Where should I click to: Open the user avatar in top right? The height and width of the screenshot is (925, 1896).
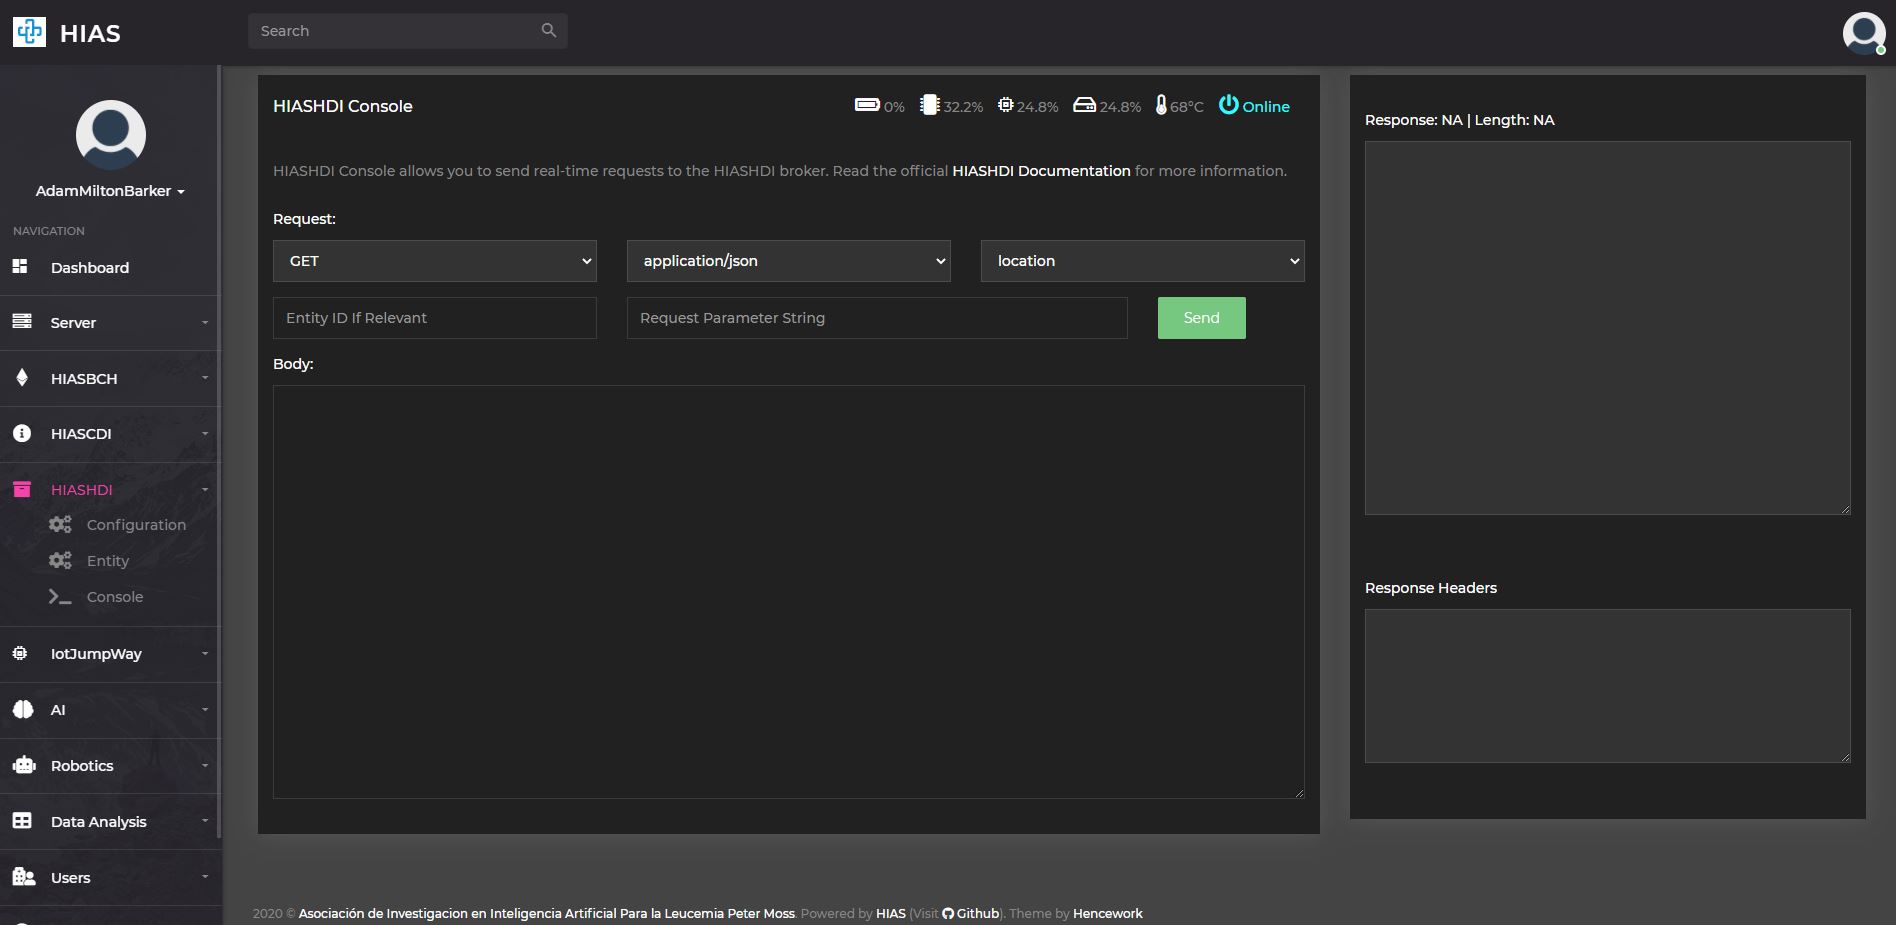1864,33
